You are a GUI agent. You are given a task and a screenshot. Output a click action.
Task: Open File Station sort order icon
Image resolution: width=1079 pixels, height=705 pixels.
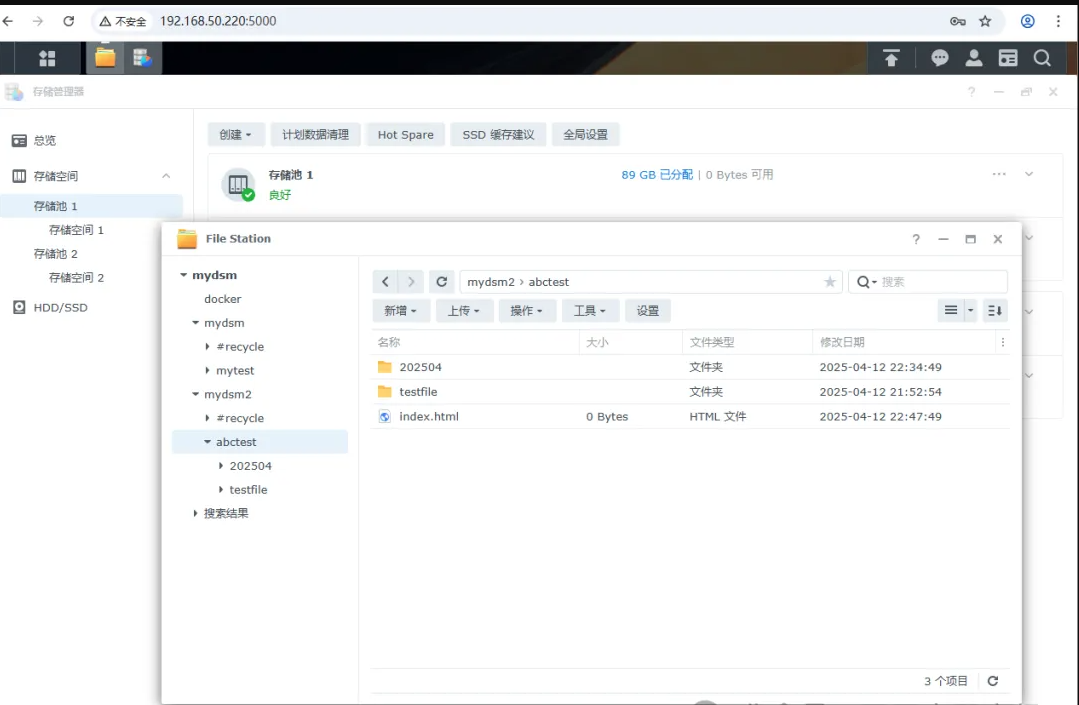pyautogui.click(x=994, y=311)
